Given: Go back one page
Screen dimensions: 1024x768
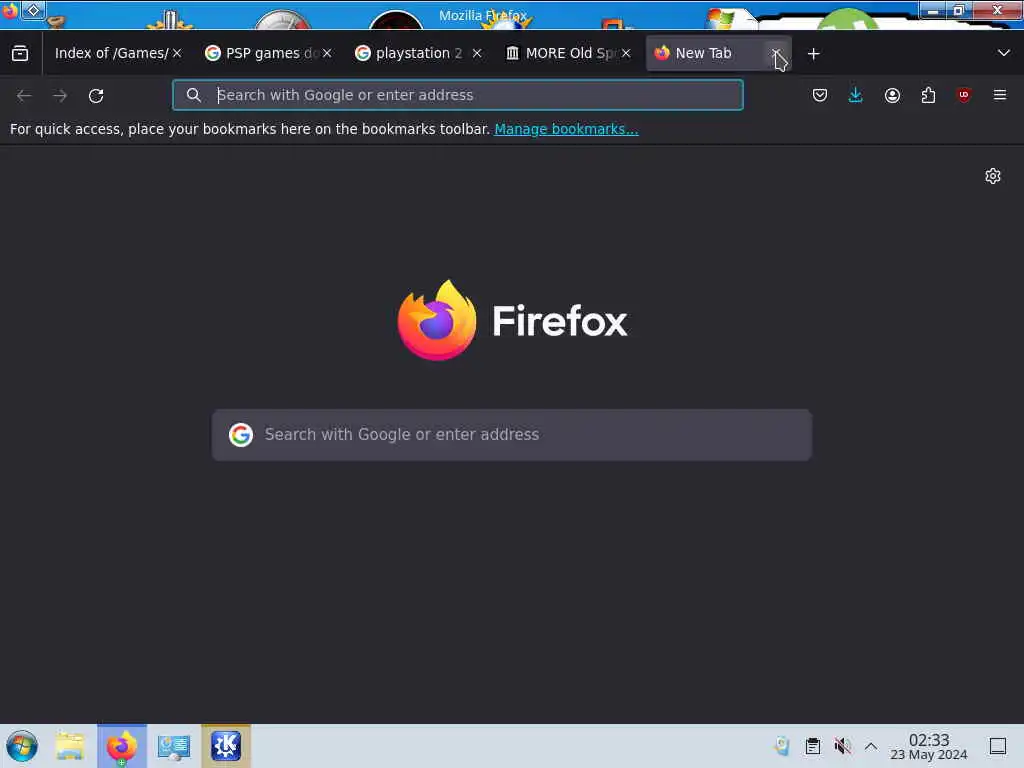Looking at the screenshot, I should click(x=24, y=95).
